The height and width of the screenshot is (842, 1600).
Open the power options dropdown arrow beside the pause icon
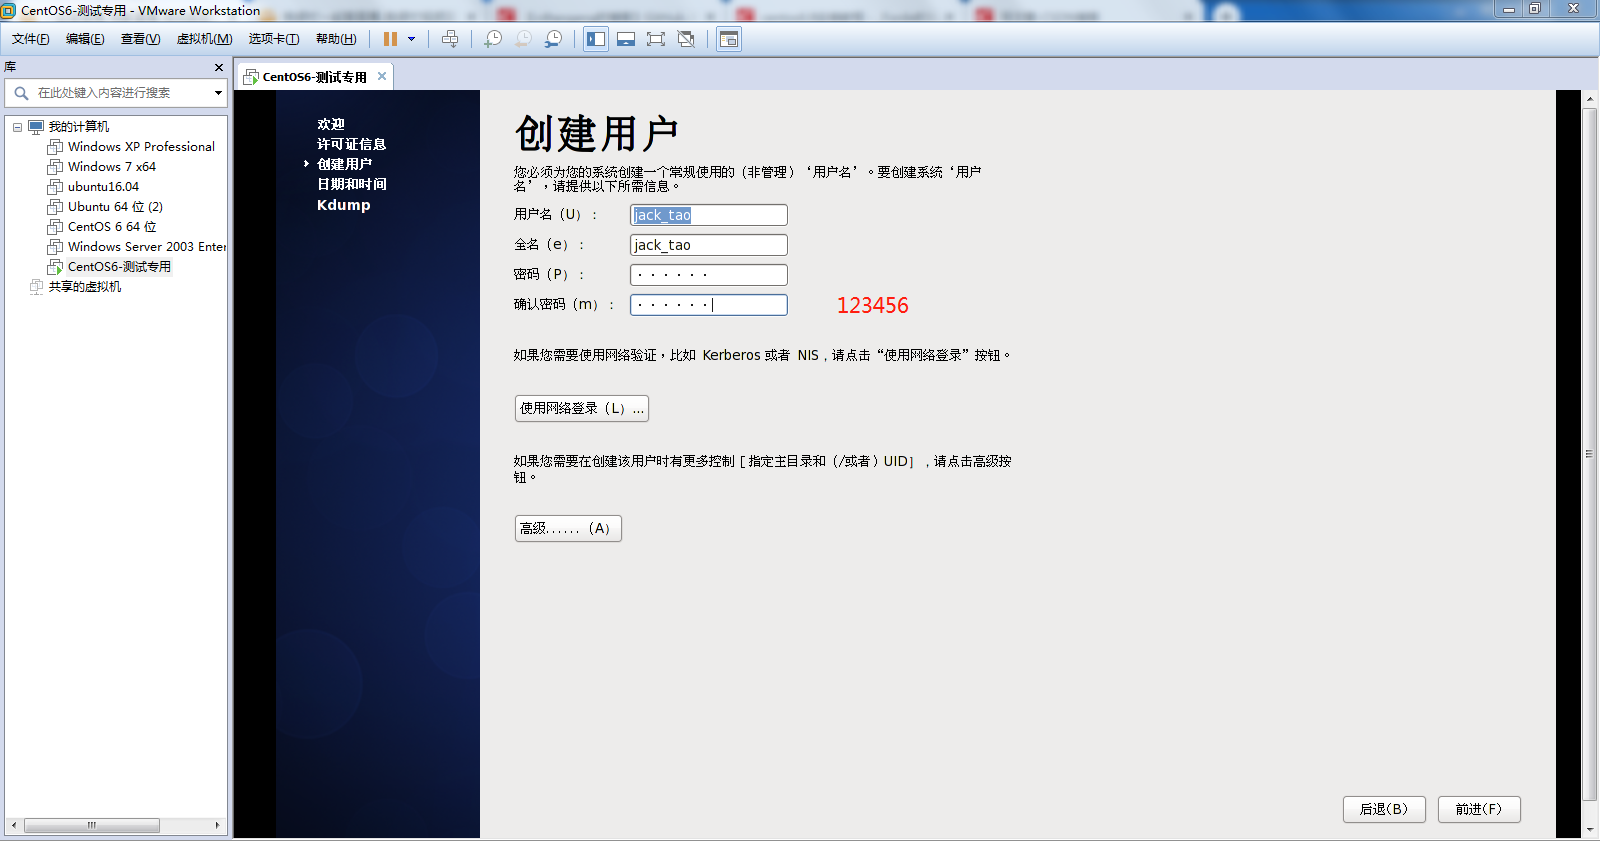coord(411,39)
